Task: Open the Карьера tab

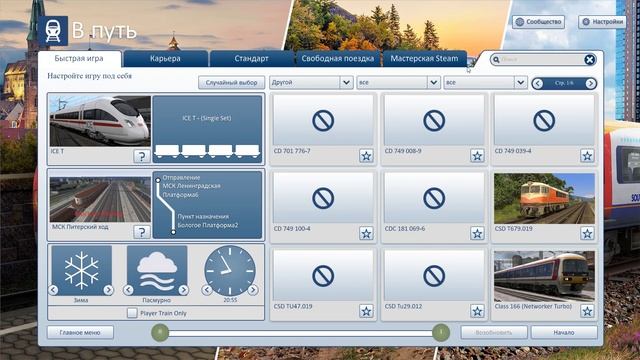Action: pyautogui.click(x=165, y=58)
